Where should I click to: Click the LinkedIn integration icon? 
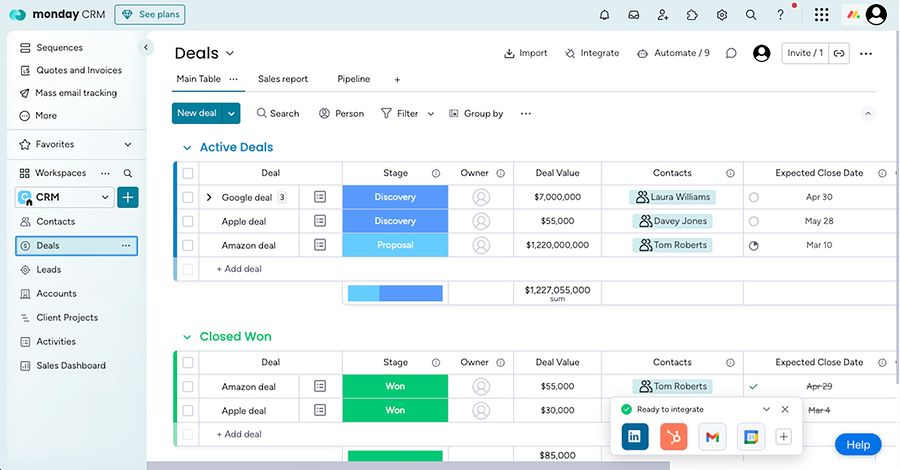click(635, 437)
